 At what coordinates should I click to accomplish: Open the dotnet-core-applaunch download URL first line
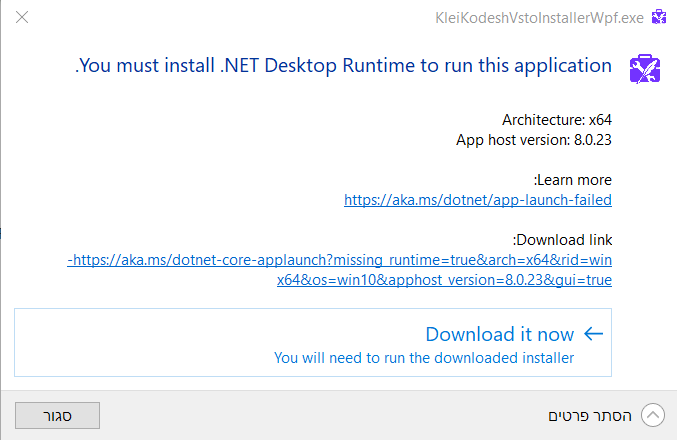point(339,260)
